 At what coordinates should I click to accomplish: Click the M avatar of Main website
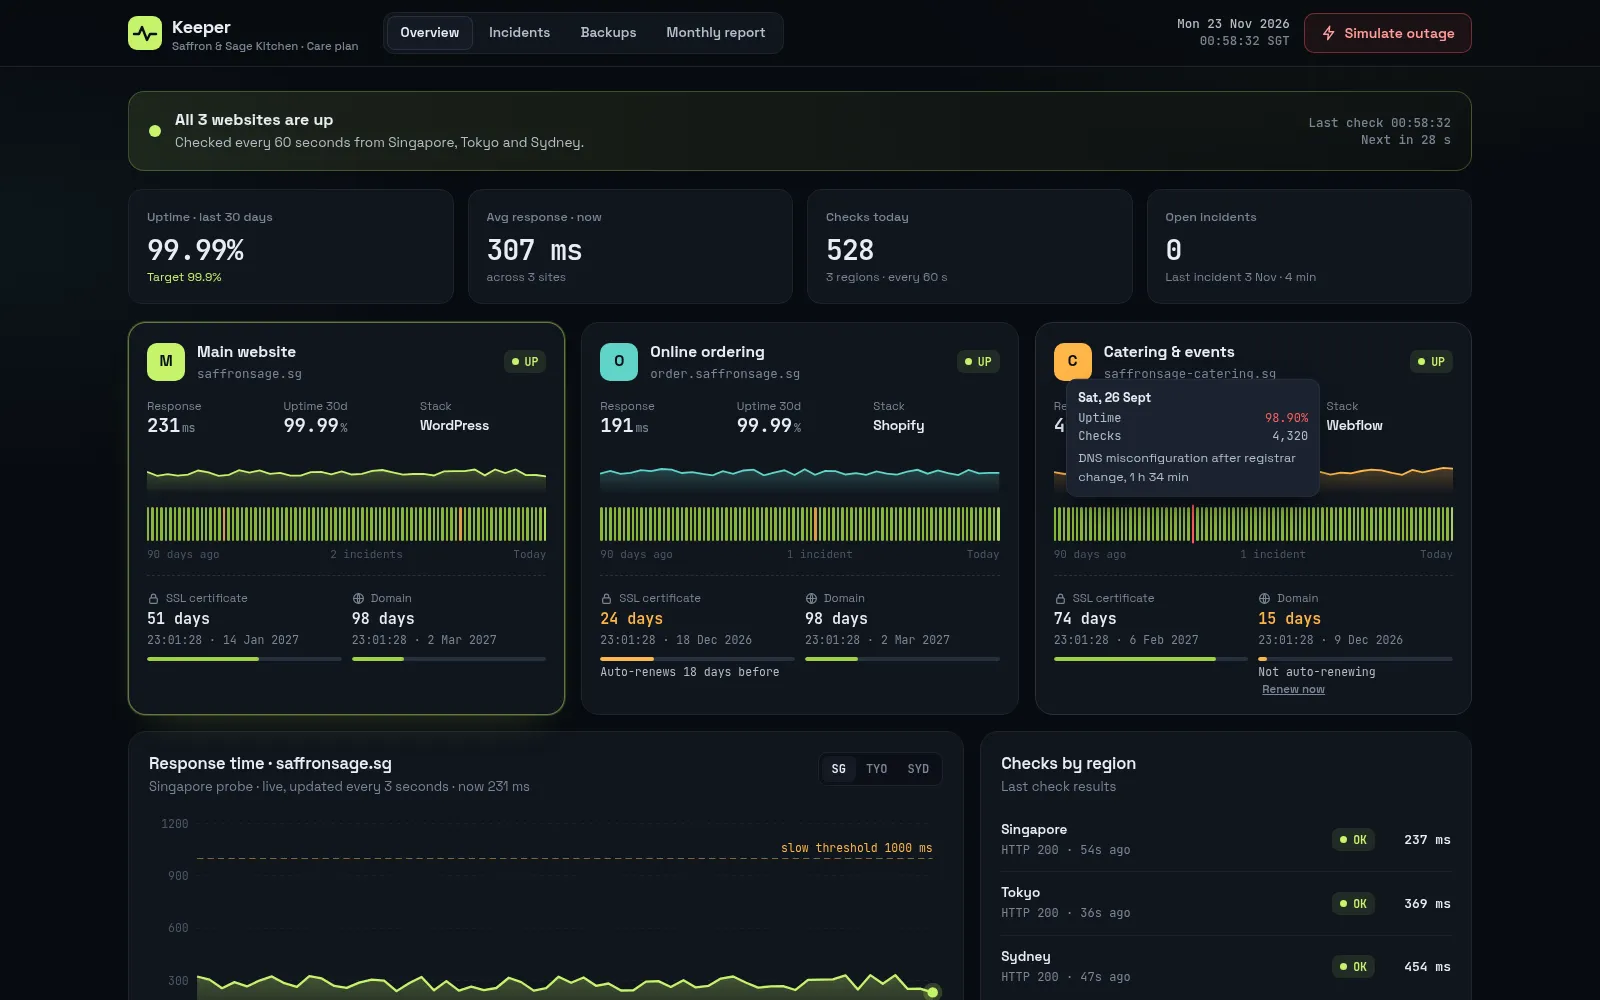point(166,362)
